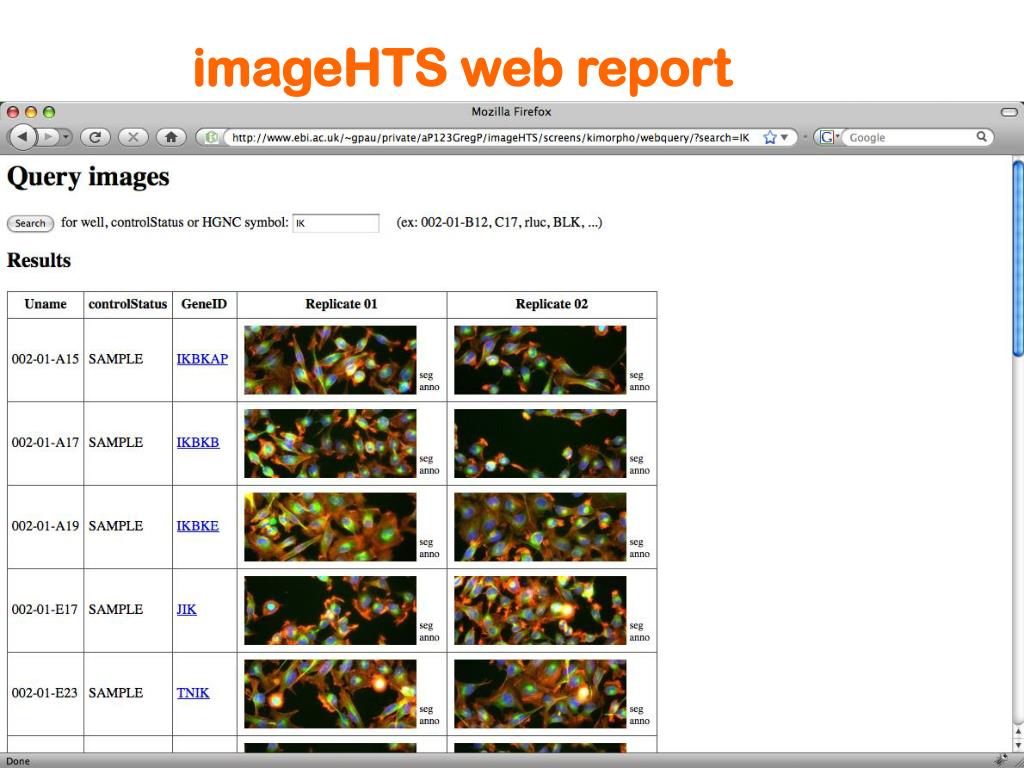Image resolution: width=1024 pixels, height=768 pixels.
Task: Go to the Home page icon
Action: click(171, 137)
